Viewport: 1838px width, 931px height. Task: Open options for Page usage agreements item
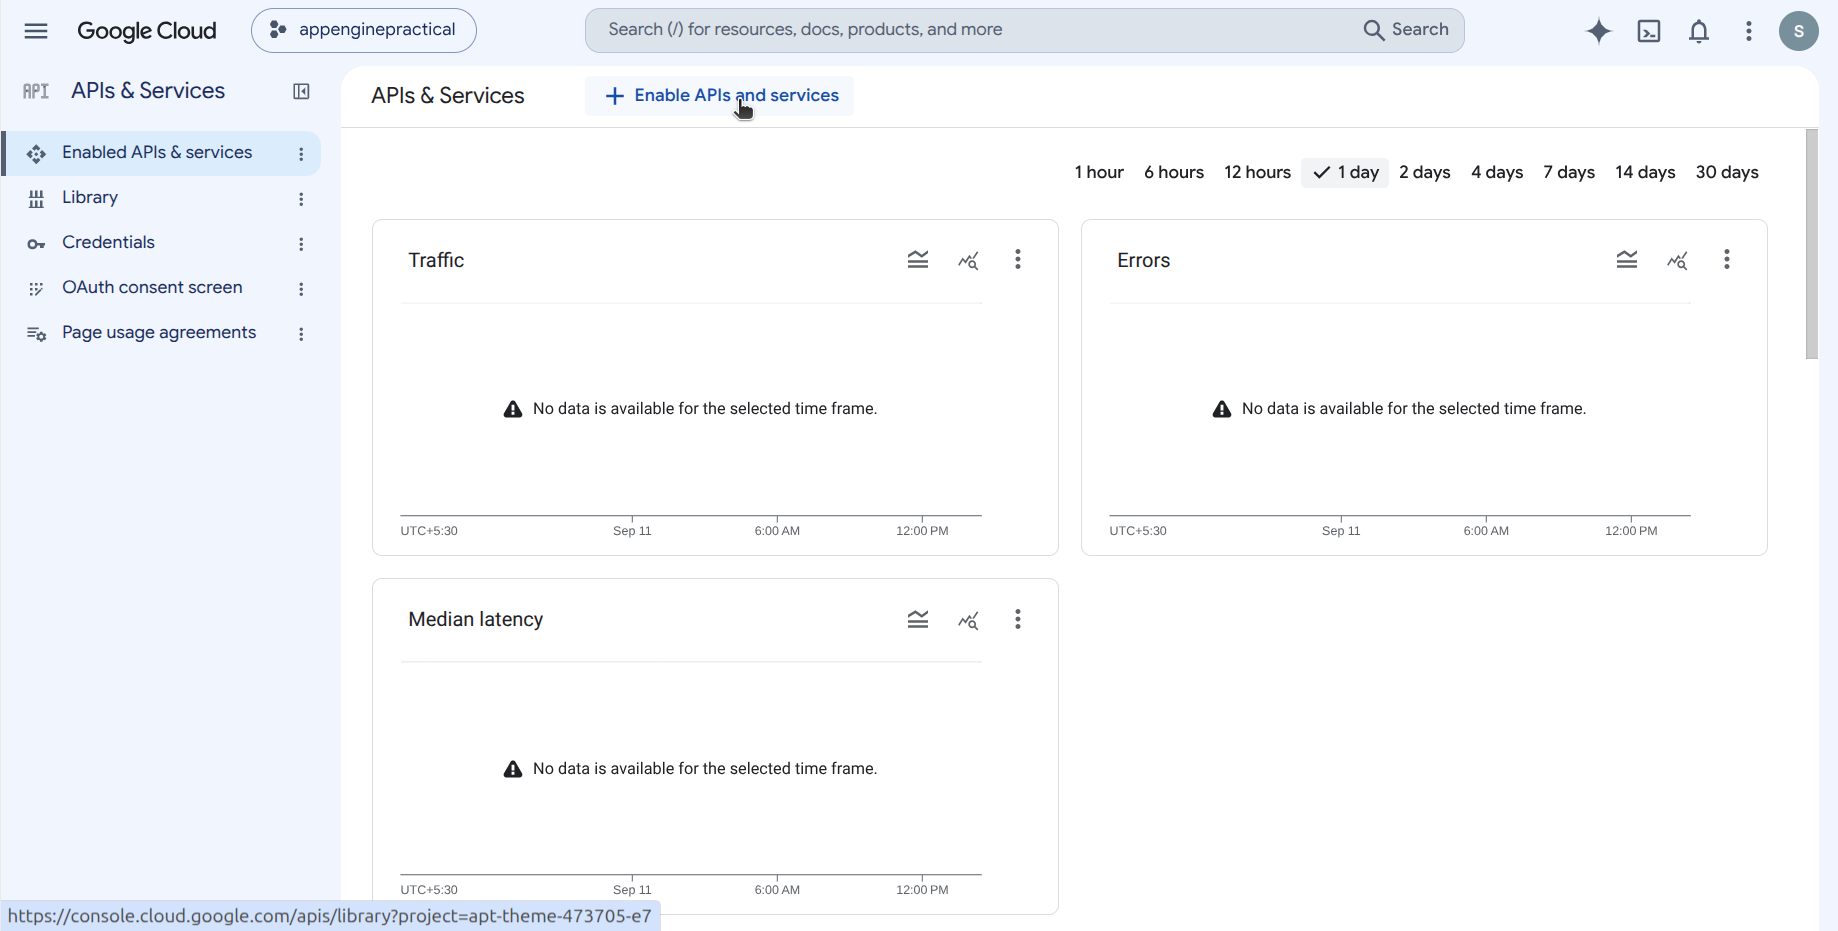301,334
